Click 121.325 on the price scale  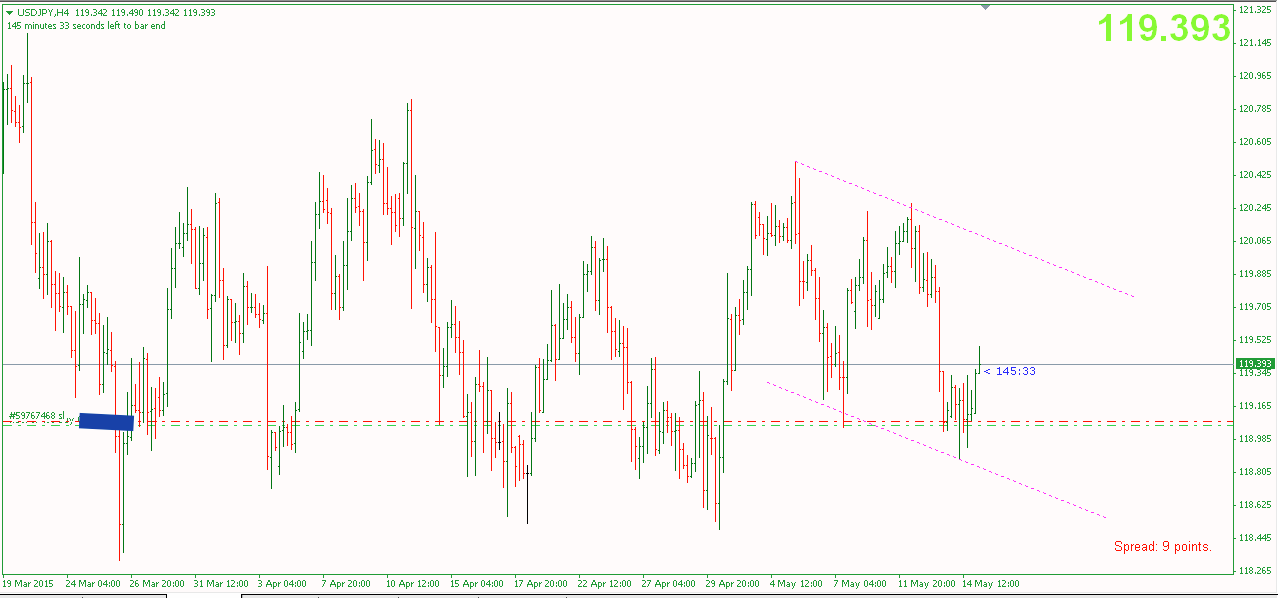1253,10
